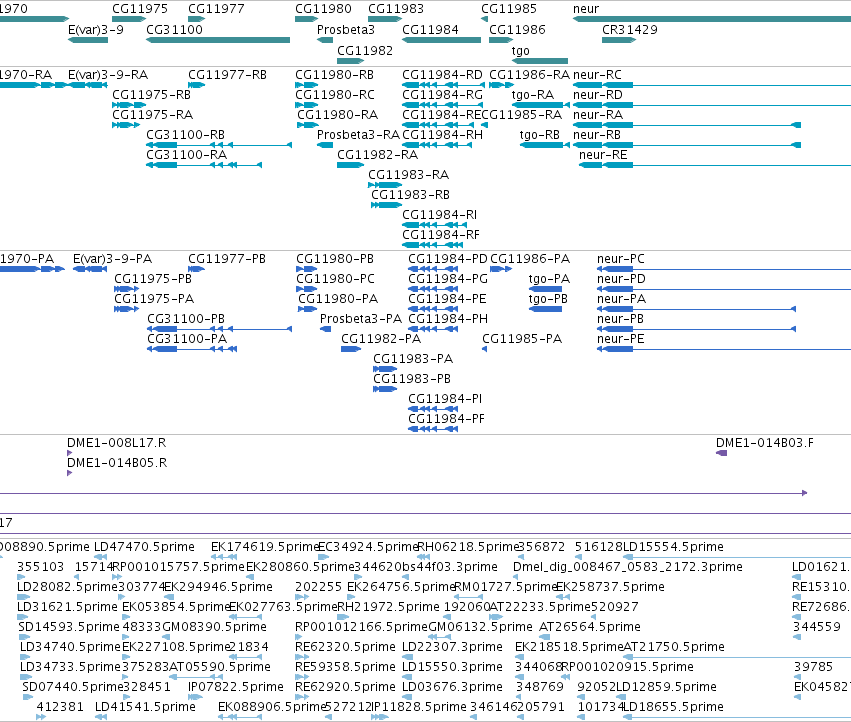Image resolution: width=851 pixels, height=722 pixels.
Task: Click the CG11980 gene label
Action: coord(323,9)
